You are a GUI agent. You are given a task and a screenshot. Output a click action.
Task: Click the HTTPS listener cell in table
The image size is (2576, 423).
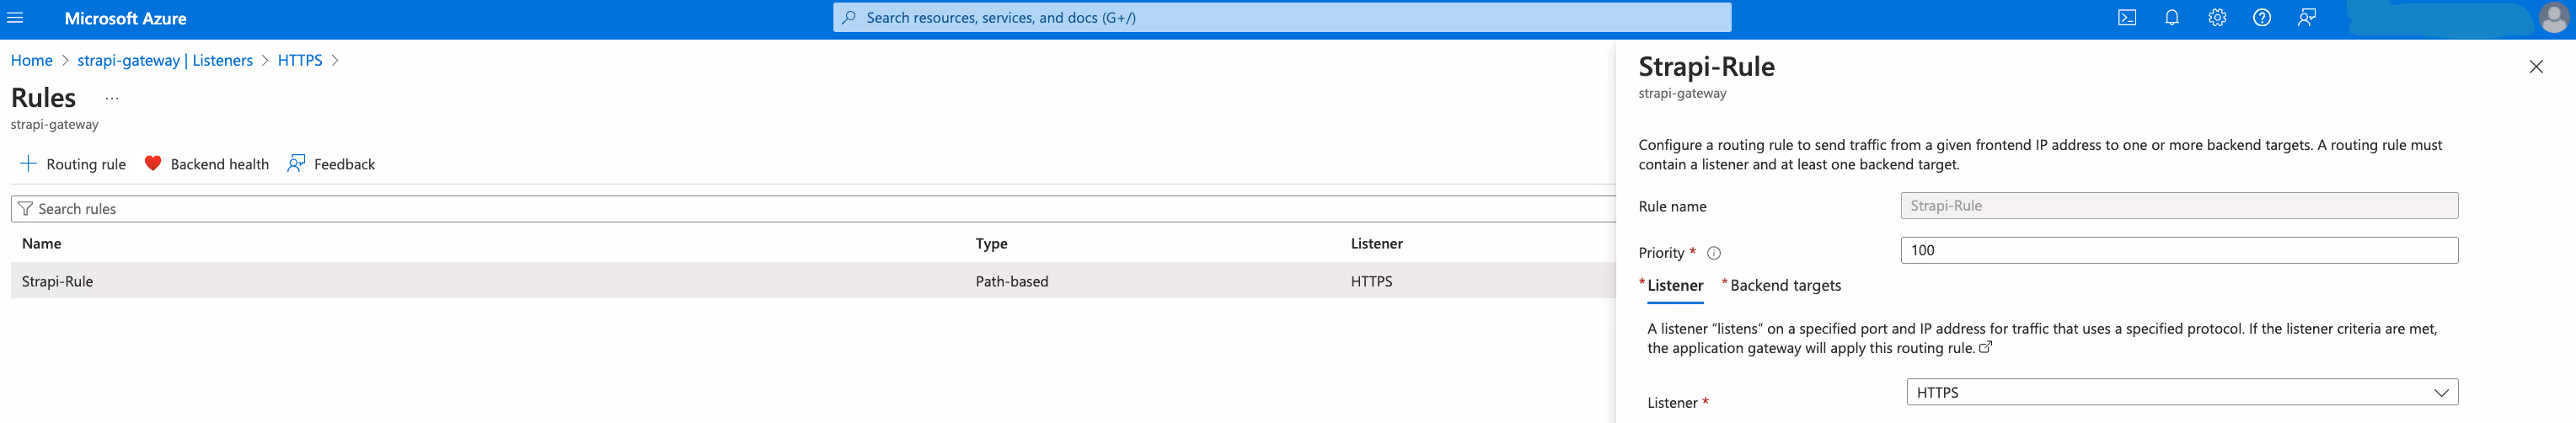(x=1371, y=281)
